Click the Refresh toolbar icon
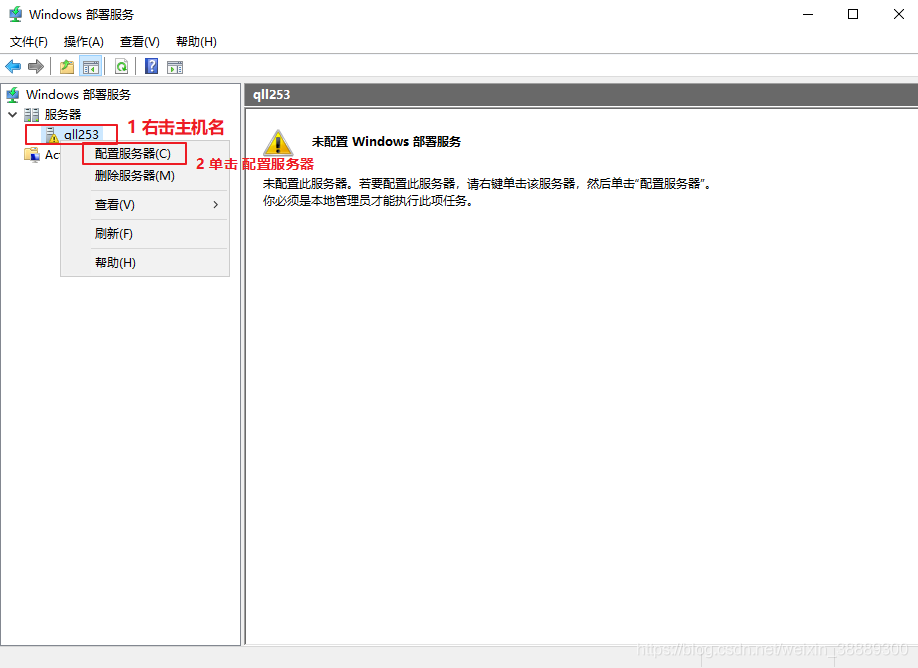The height and width of the screenshot is (668, 918). 121,67
